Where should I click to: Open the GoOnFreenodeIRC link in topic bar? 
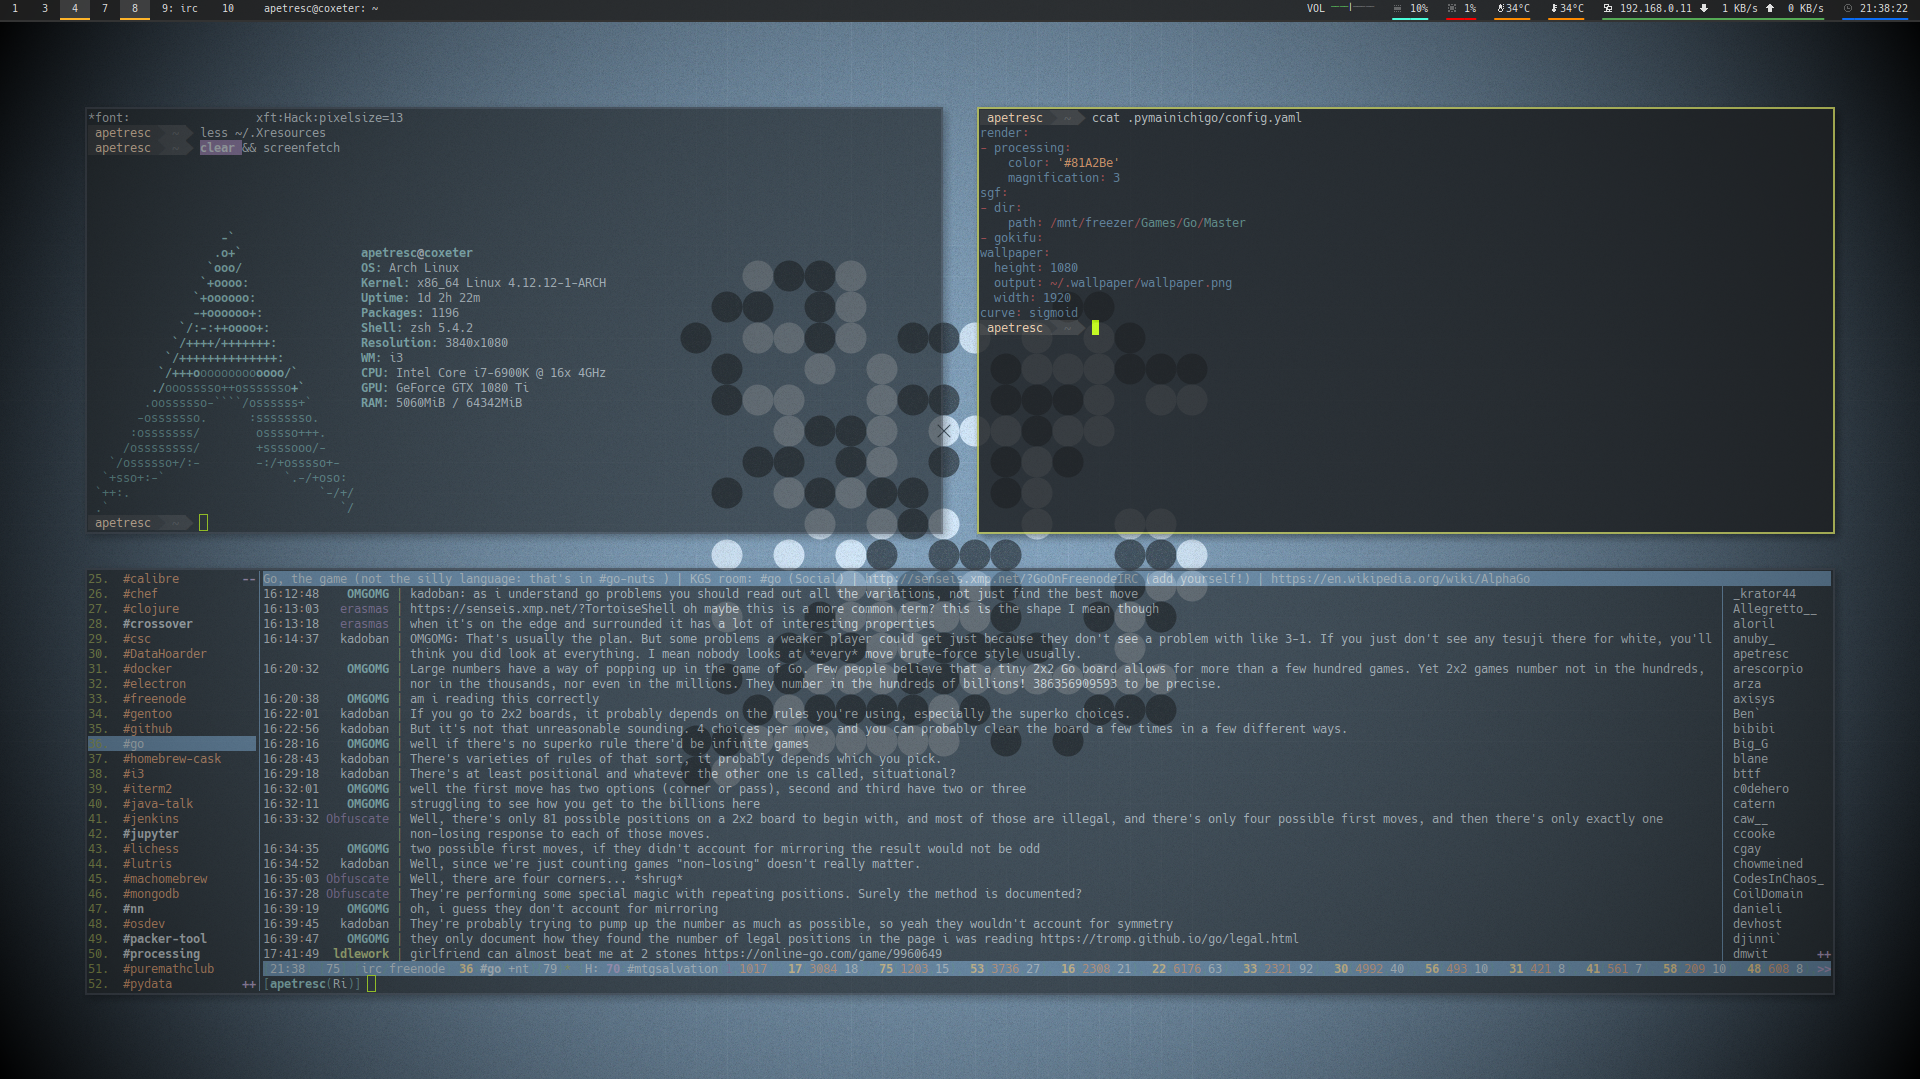(1001, 579)
